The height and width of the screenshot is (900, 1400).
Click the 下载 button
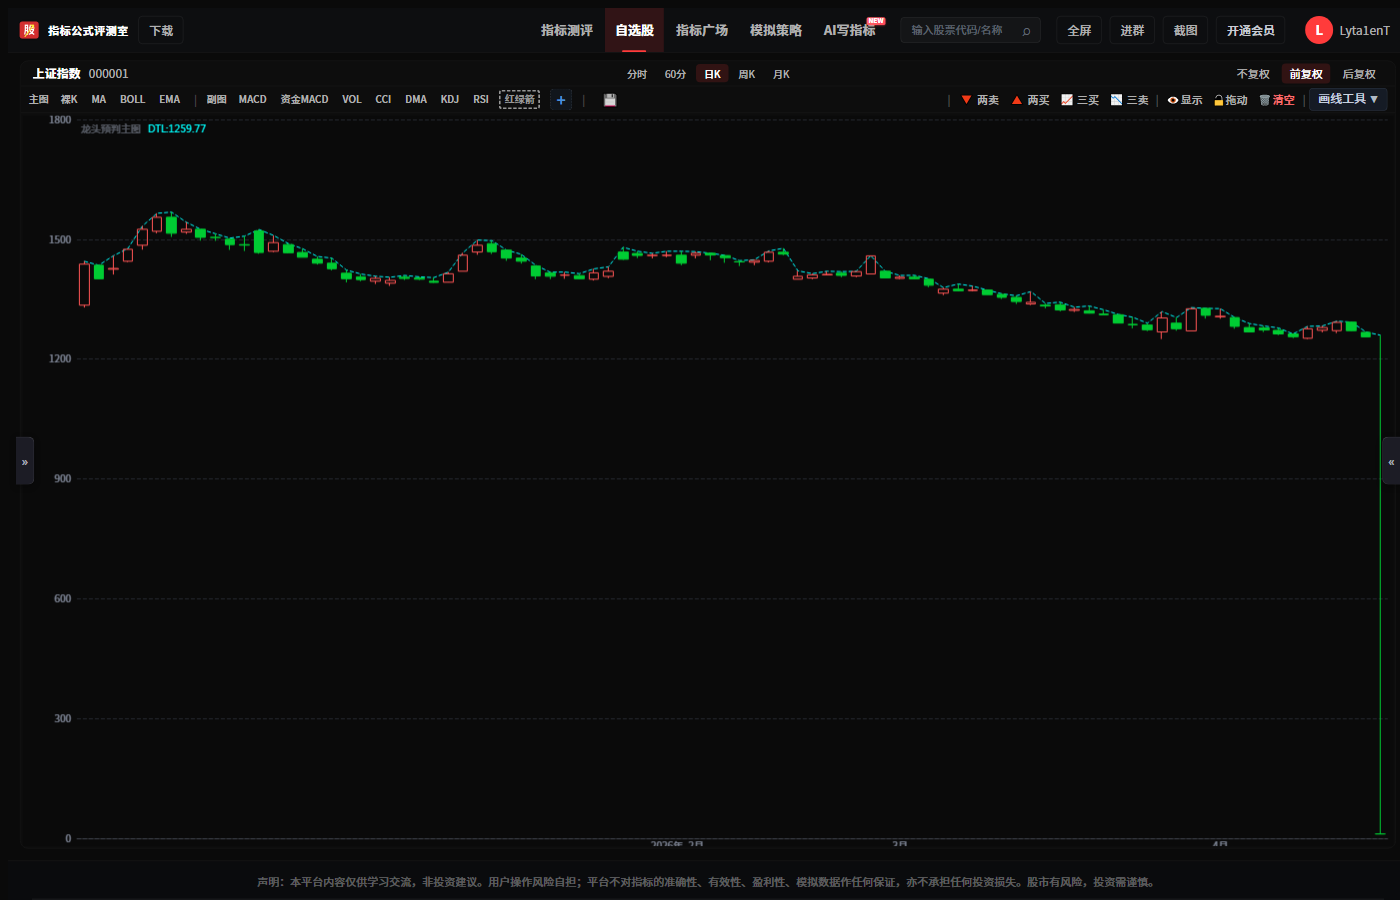(x=161, y=31)
